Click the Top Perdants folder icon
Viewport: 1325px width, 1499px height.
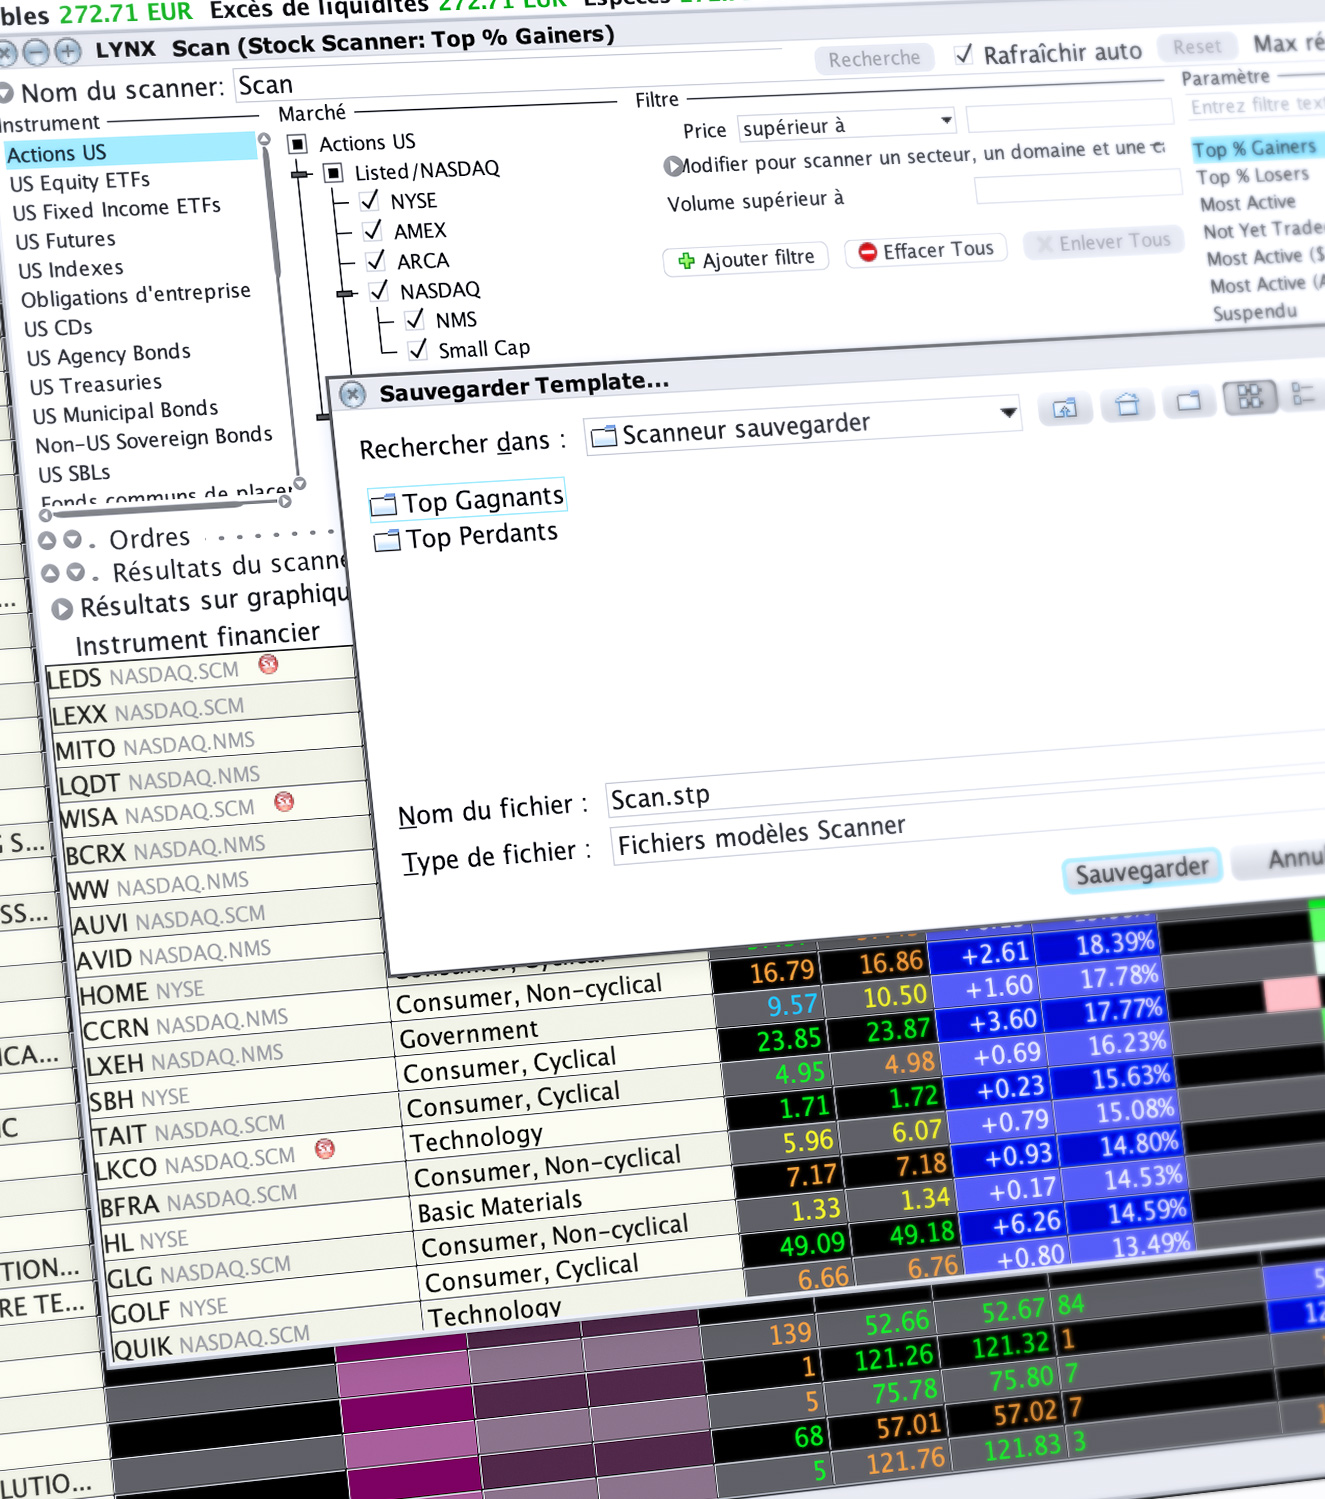[x=387, y=542]
